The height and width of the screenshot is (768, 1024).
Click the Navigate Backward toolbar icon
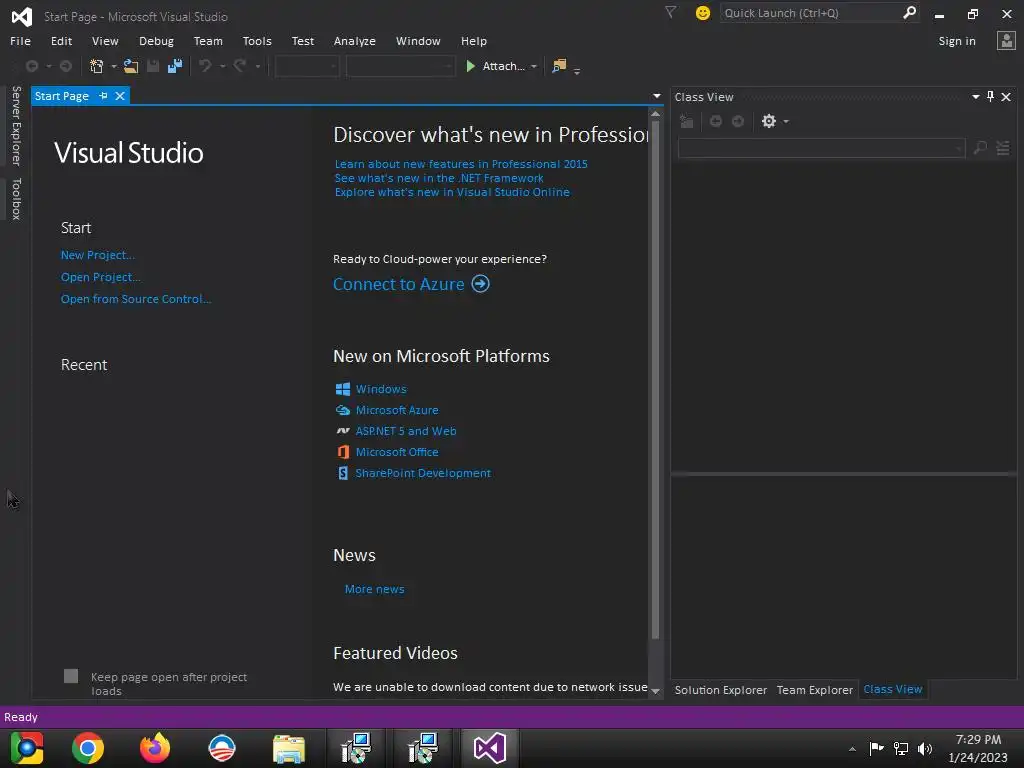click(x=31, y=66)
